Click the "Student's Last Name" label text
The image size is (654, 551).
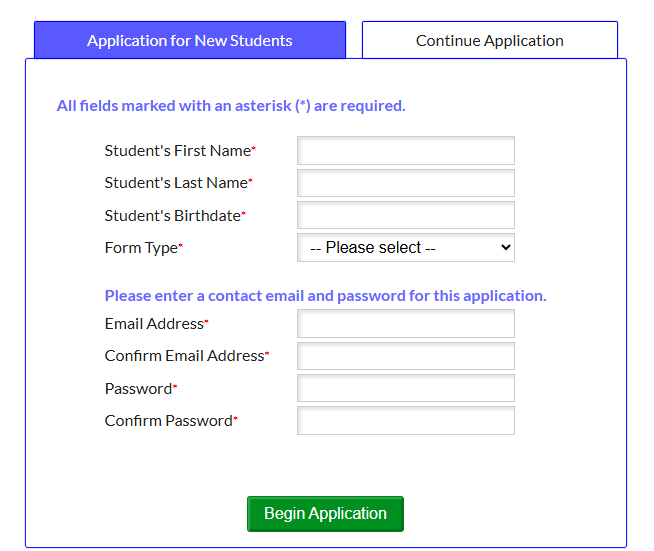(x=176, y=183)
